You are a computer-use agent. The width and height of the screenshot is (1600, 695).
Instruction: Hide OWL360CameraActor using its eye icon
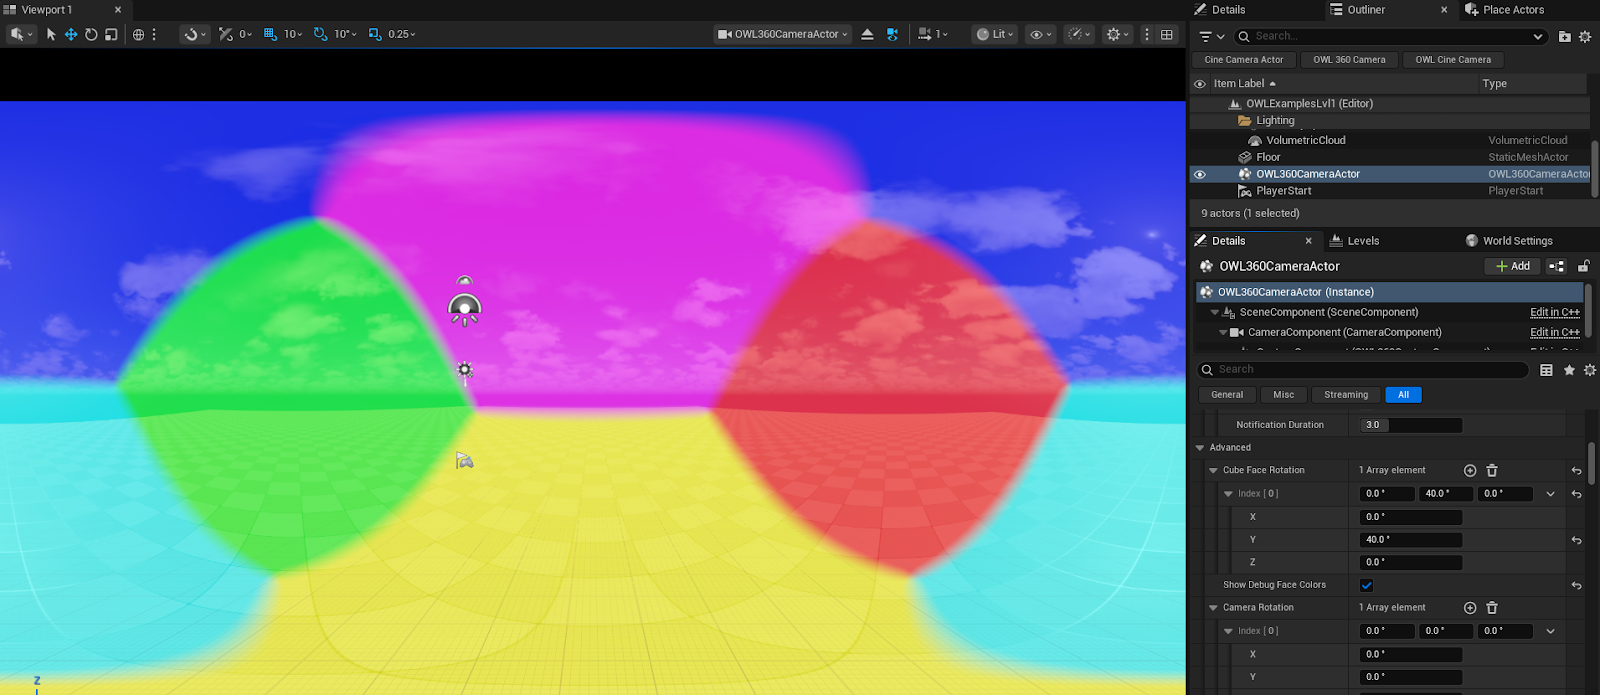coord(1200,174)
